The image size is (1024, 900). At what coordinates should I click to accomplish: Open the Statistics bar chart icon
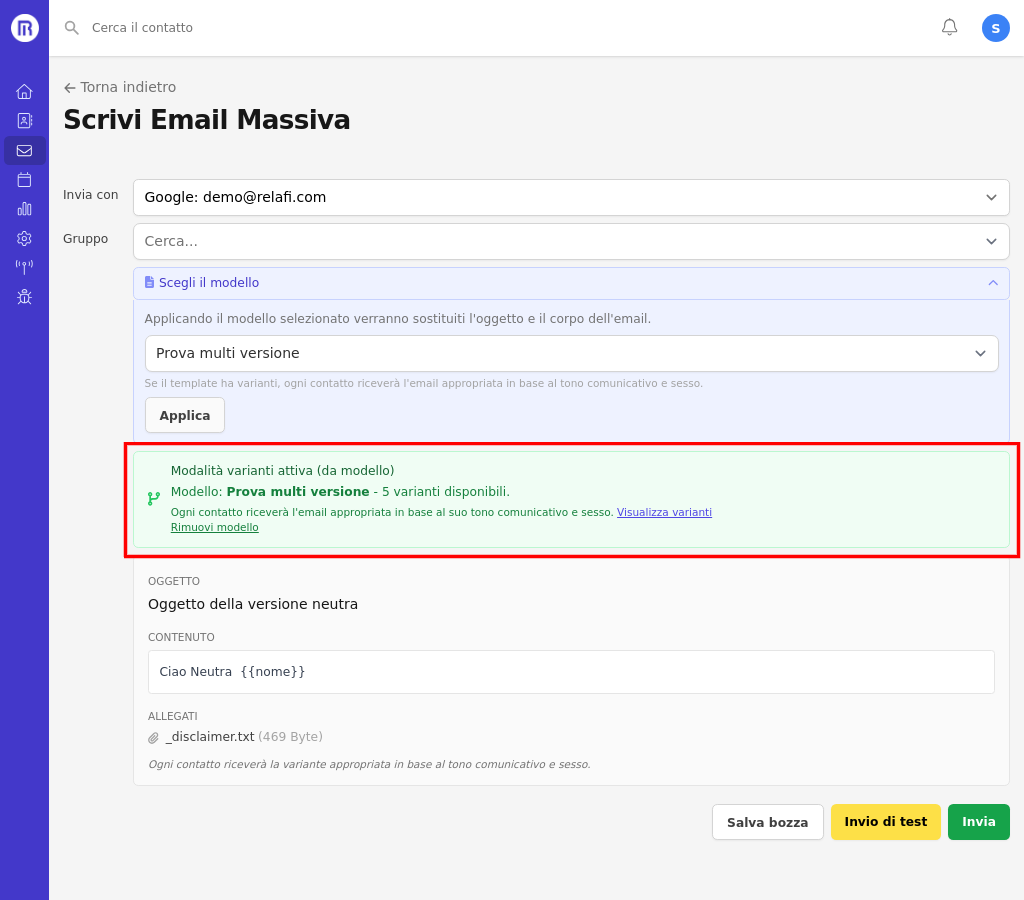(x=24, y=209)
